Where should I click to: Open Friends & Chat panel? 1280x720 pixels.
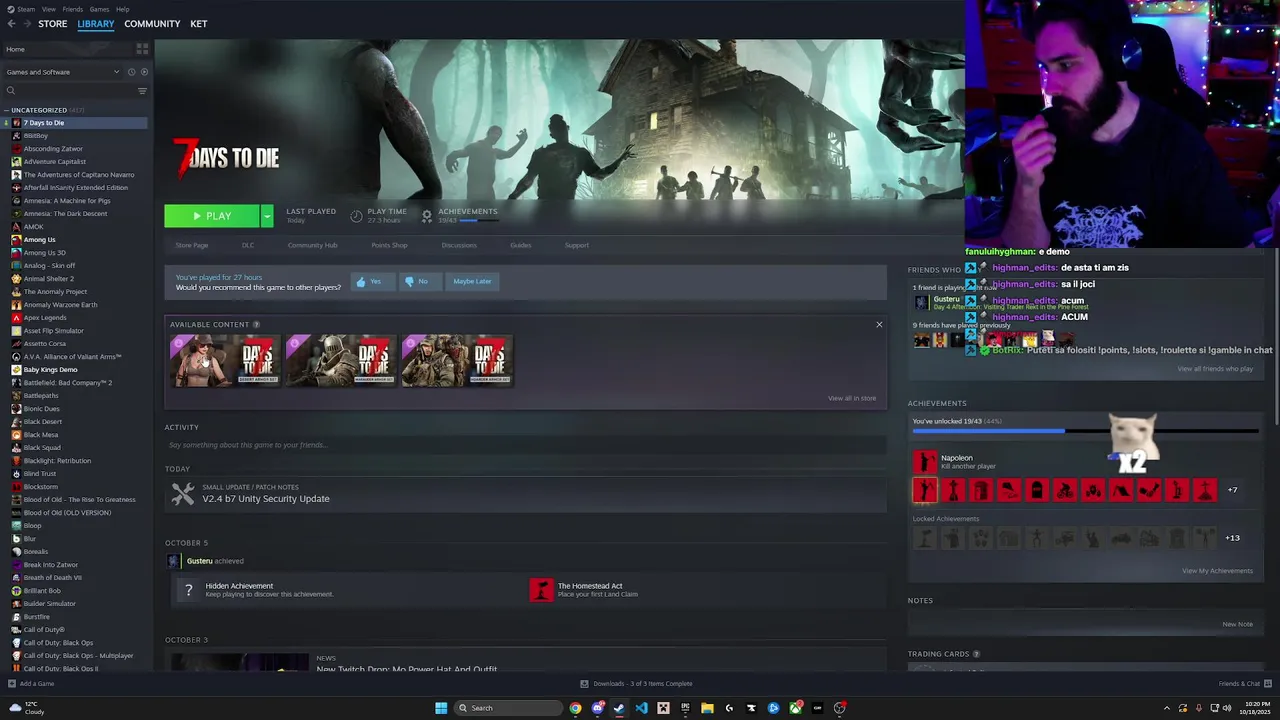click(x=1244, y=684)
